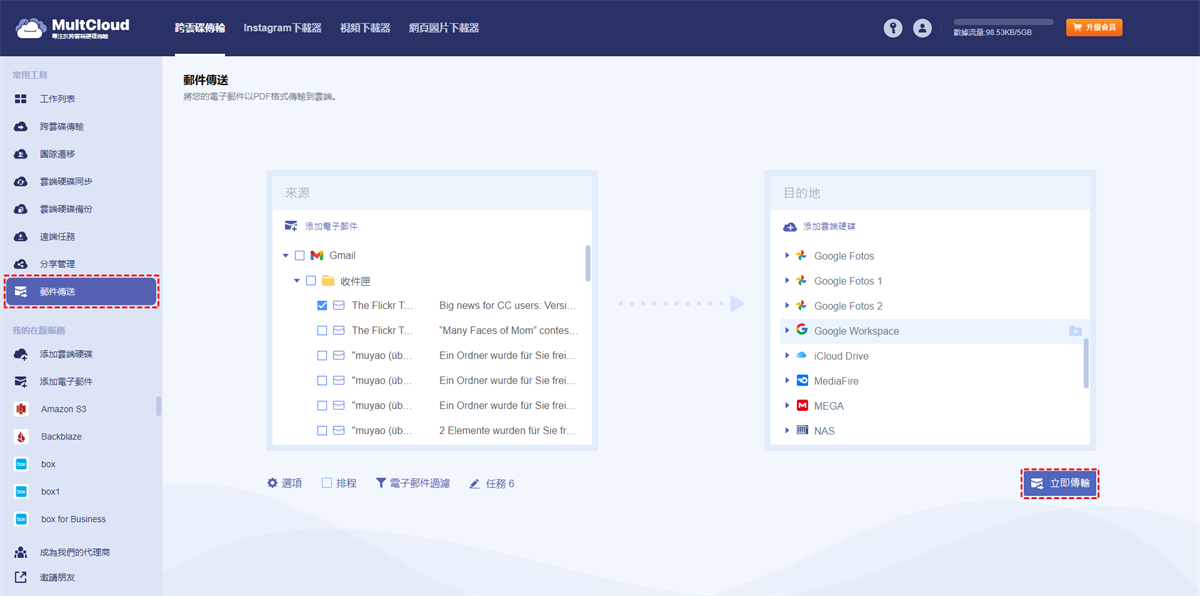Check the Gmail account checkbox
Viewport: 1200px width, 596px height.
click(300, 256)
